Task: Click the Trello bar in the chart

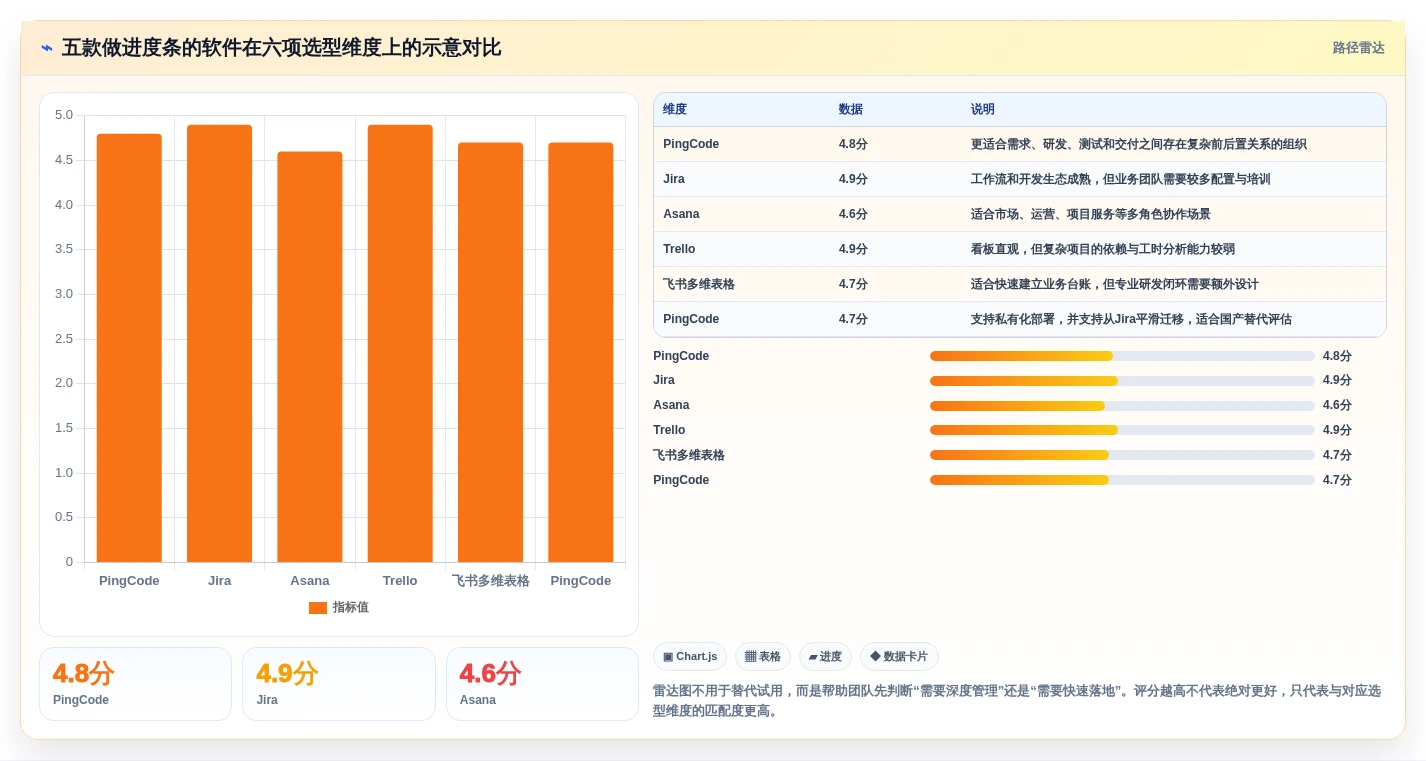Action: [x=400, y=343]
